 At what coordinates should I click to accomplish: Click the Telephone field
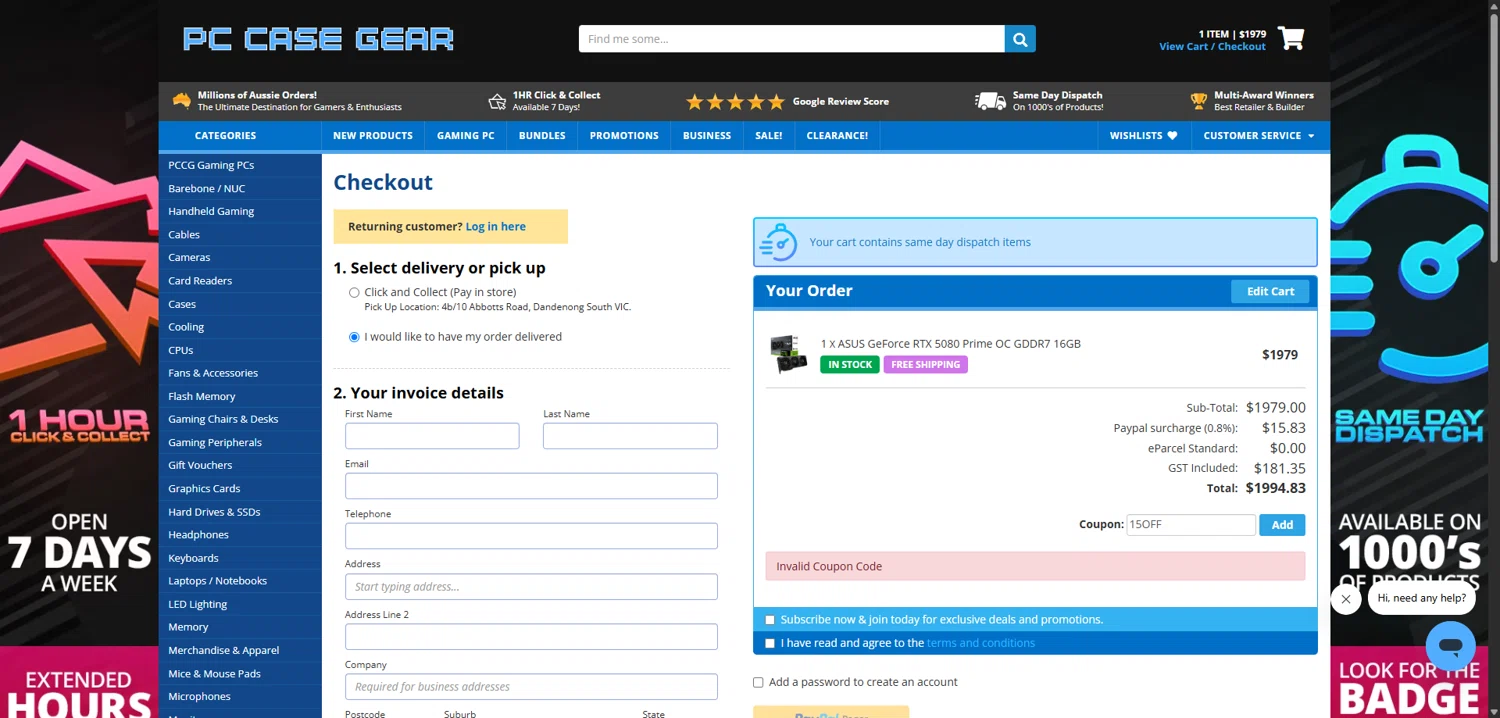point(531,536)
